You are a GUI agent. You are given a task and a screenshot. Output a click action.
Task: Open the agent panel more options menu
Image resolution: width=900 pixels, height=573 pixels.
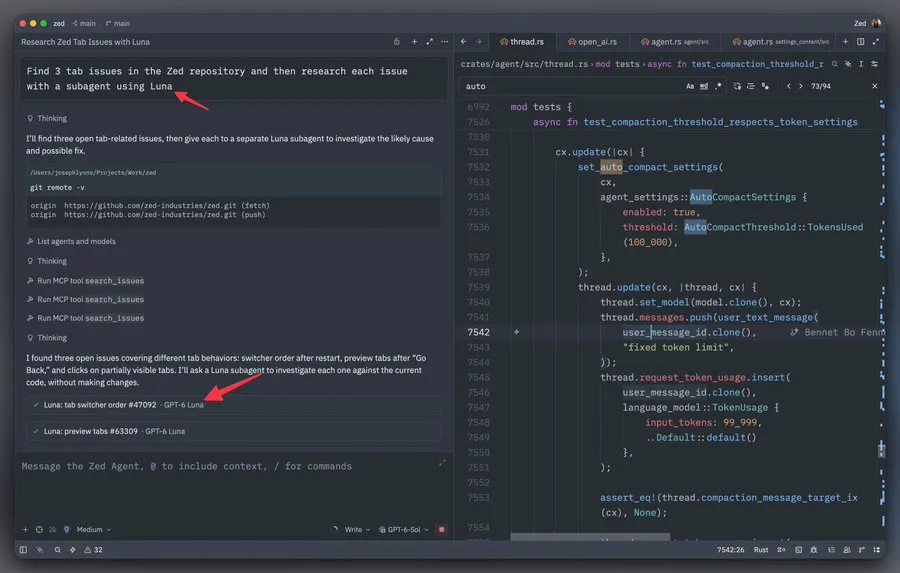coord(445,42)
